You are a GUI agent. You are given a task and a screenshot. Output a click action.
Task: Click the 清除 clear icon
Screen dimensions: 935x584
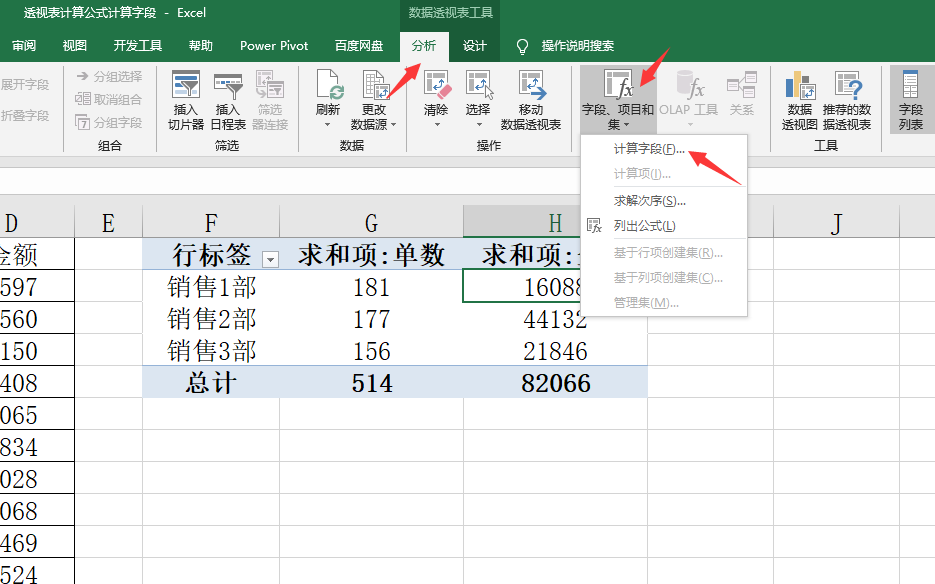(x=436, y=85)
